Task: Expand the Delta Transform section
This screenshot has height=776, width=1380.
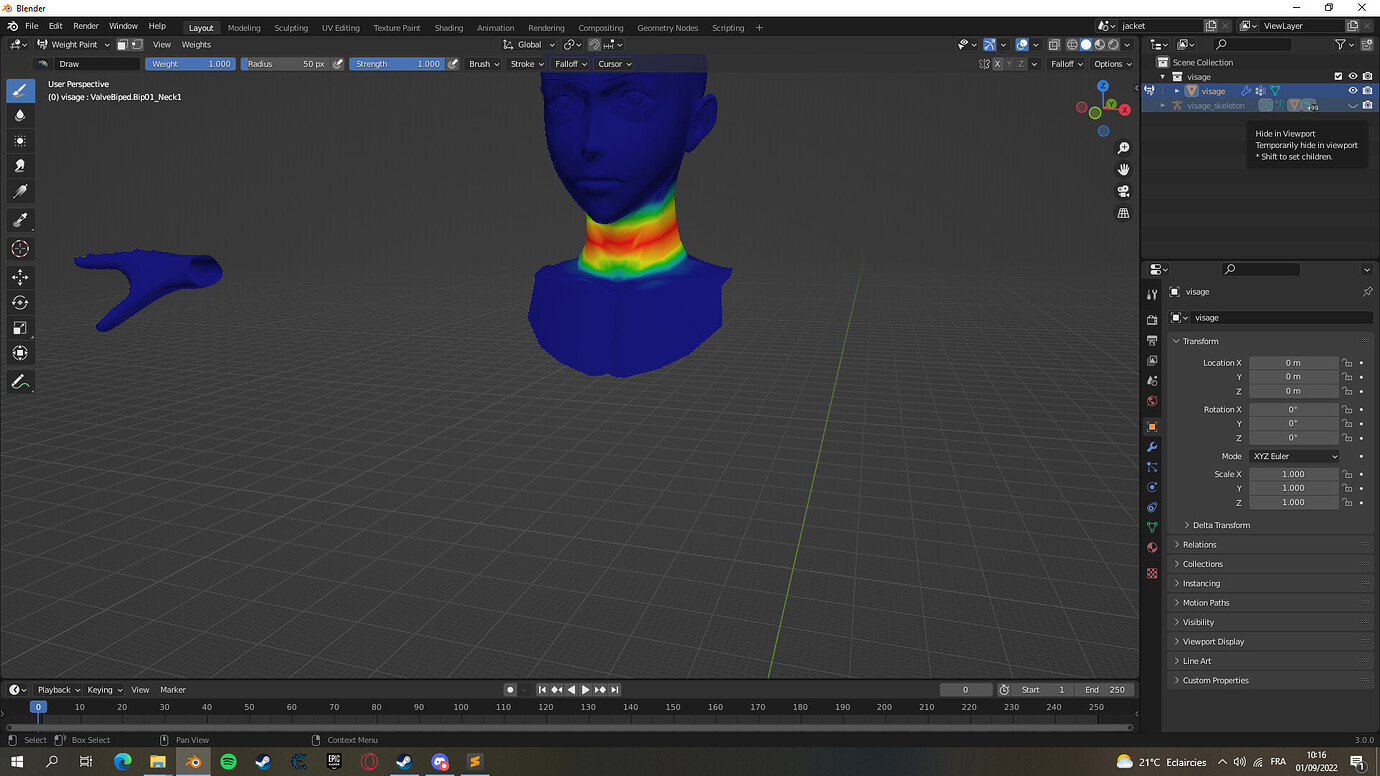Action: 1221,525
